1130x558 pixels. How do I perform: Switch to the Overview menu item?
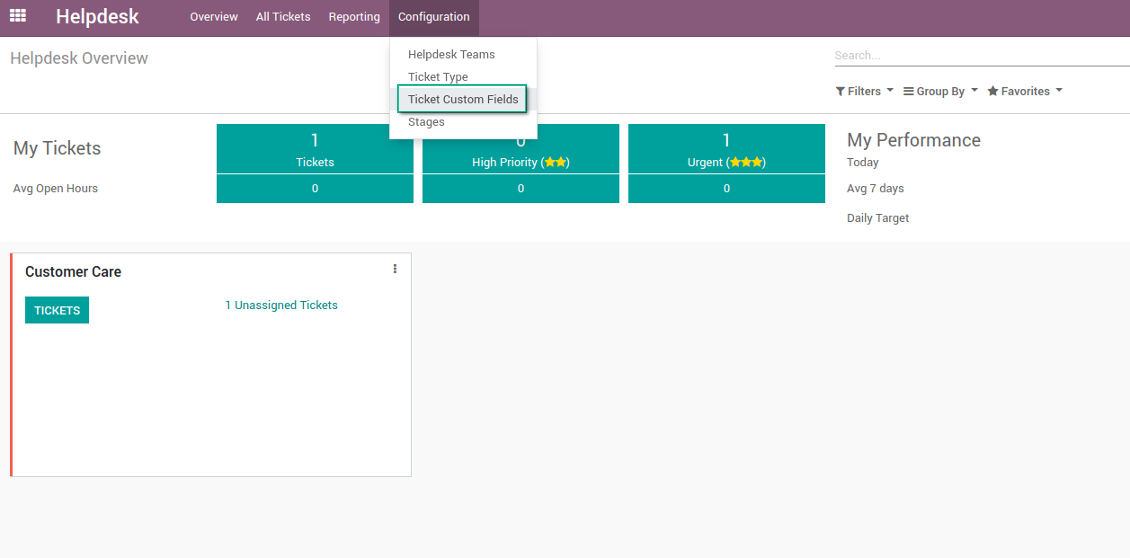[214, 17]
